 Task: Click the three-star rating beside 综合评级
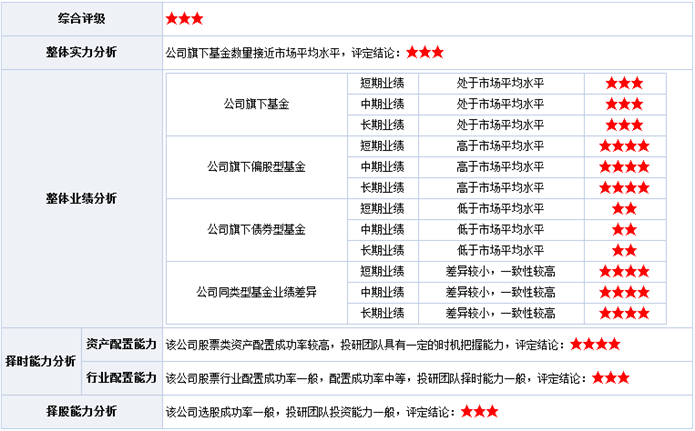tap(184, 19)
